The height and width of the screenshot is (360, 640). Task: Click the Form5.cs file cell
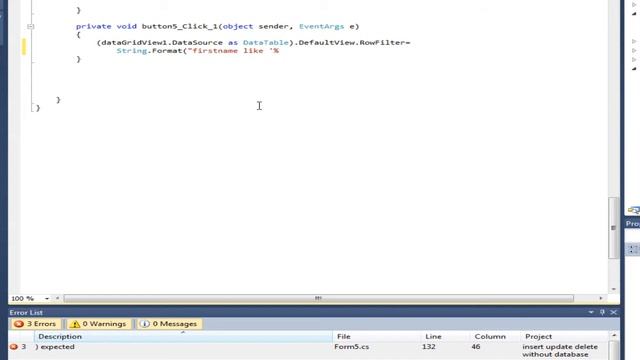point(351,347)
